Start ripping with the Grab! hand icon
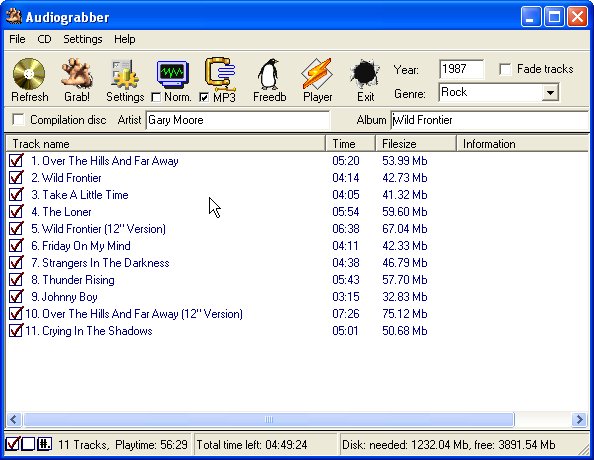 pyautogui.click(x=77, y=74)
